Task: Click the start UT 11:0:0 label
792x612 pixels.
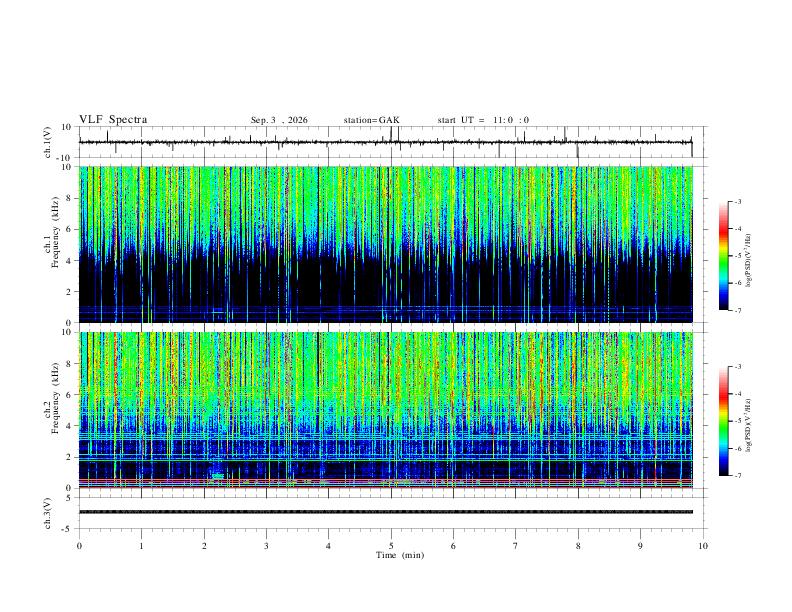Action: pos(483,120)
